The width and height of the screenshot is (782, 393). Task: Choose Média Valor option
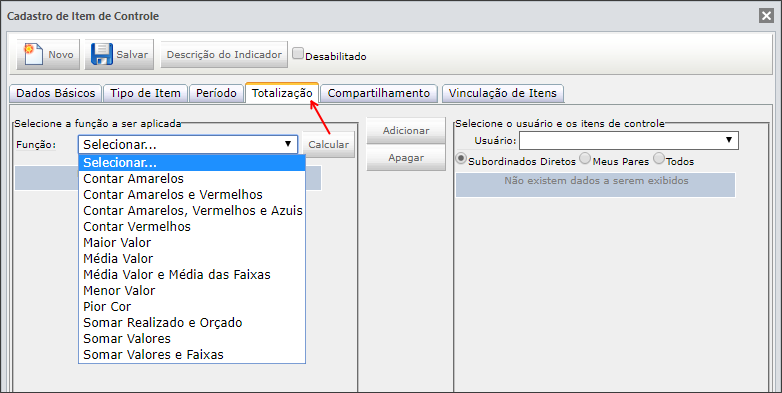point(192,258)
